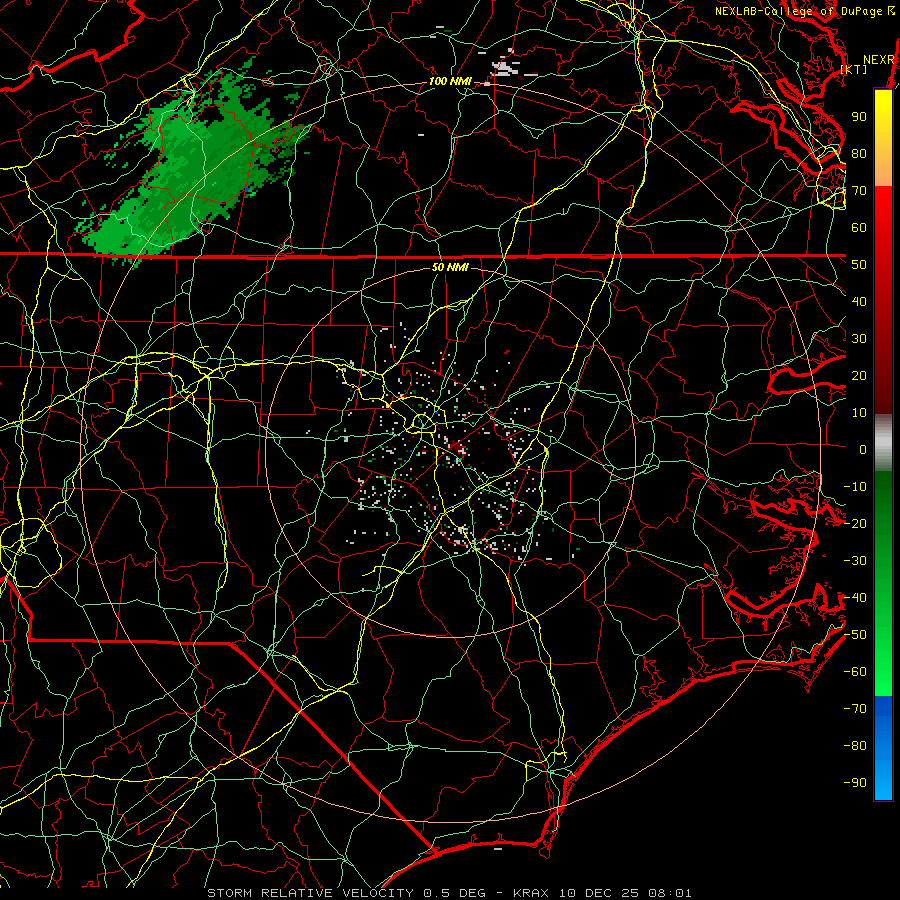Pick the gray zero-velocity segment of color bar

click(883, 443)
